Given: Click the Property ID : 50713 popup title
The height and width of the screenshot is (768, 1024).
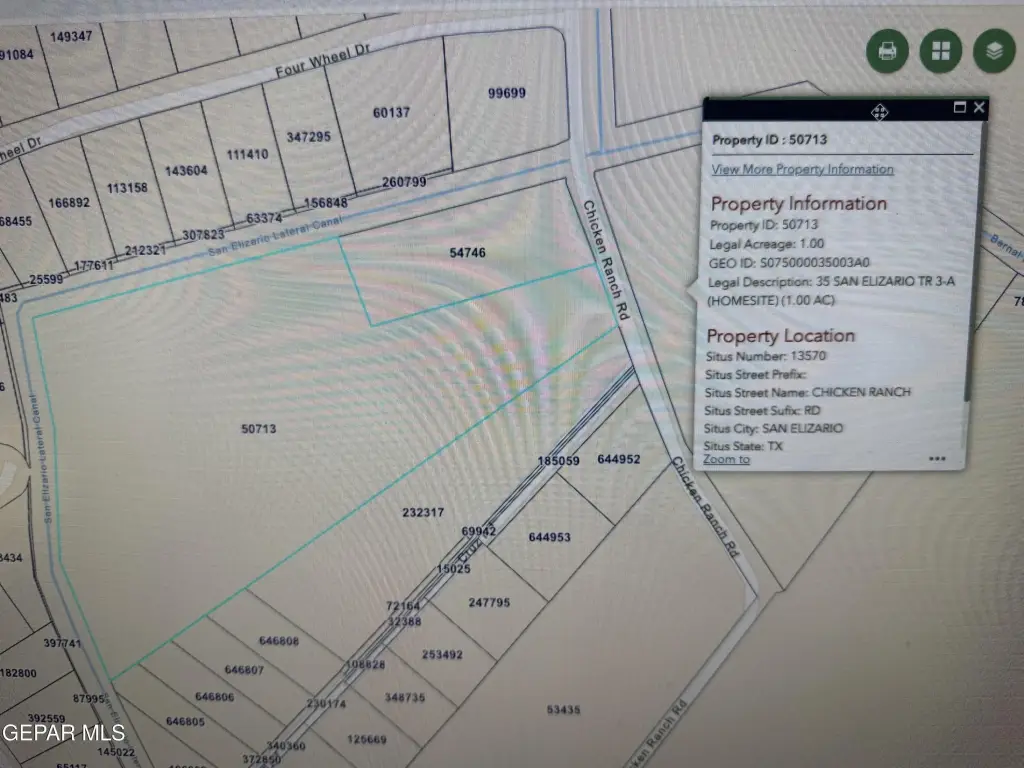Looking at the screenshot, I should pyautogui.click(x=769, y=140).
